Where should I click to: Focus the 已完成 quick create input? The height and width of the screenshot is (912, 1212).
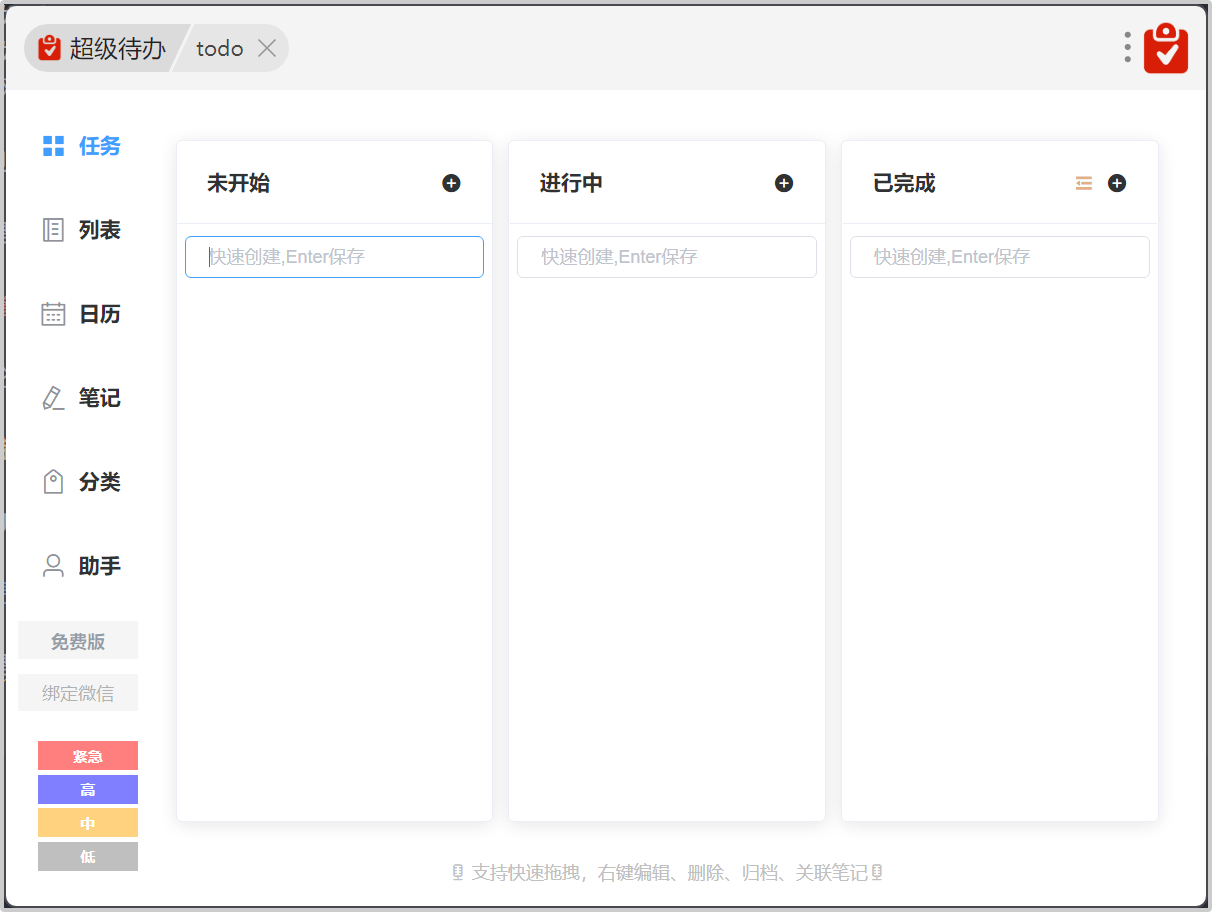point(999,257)
